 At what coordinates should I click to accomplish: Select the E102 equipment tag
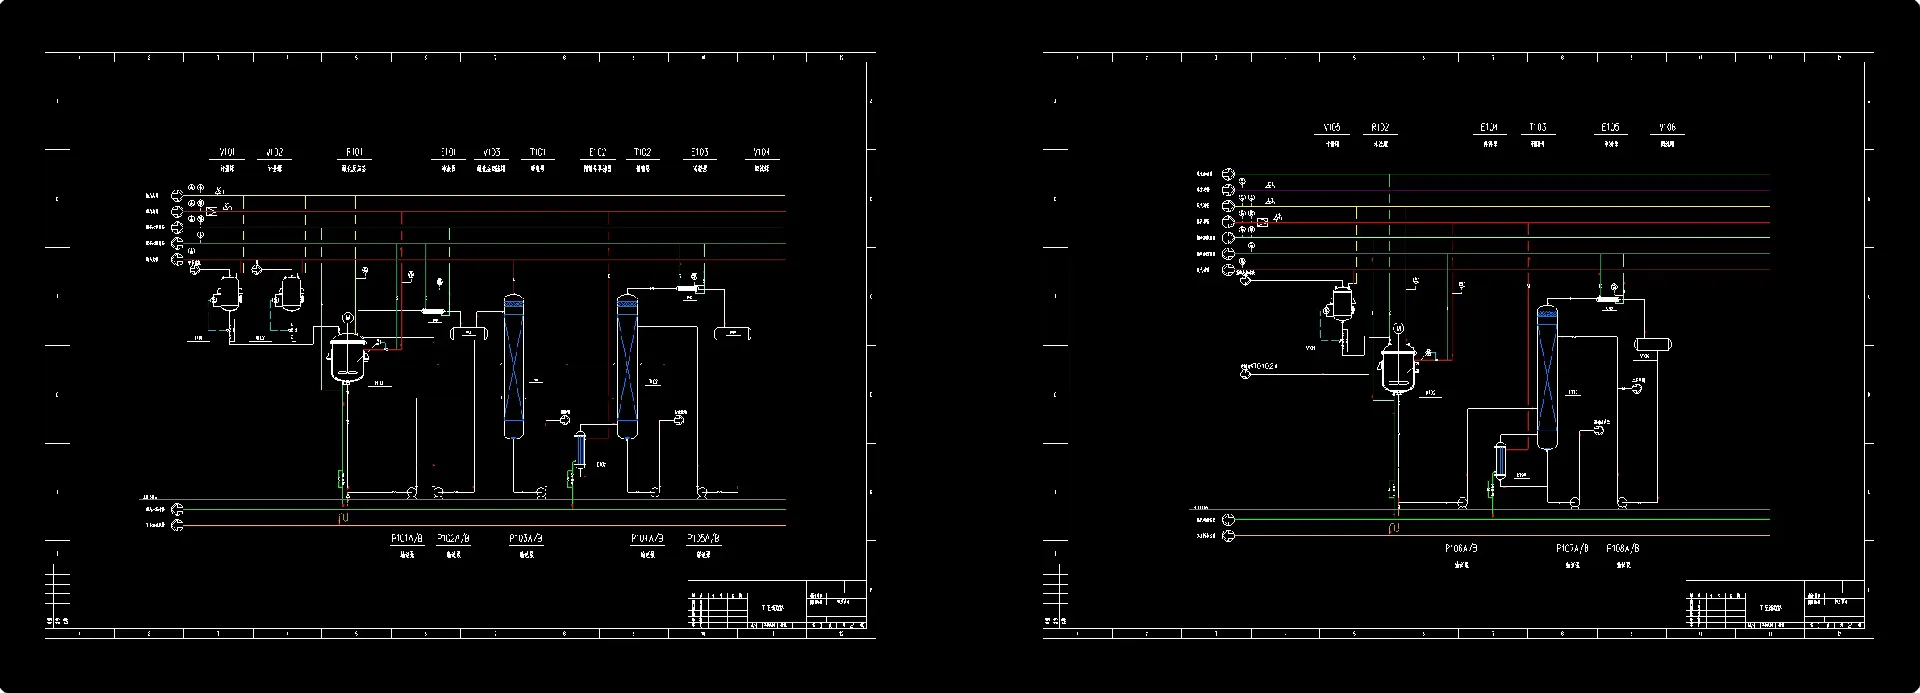tap(597, 153)
